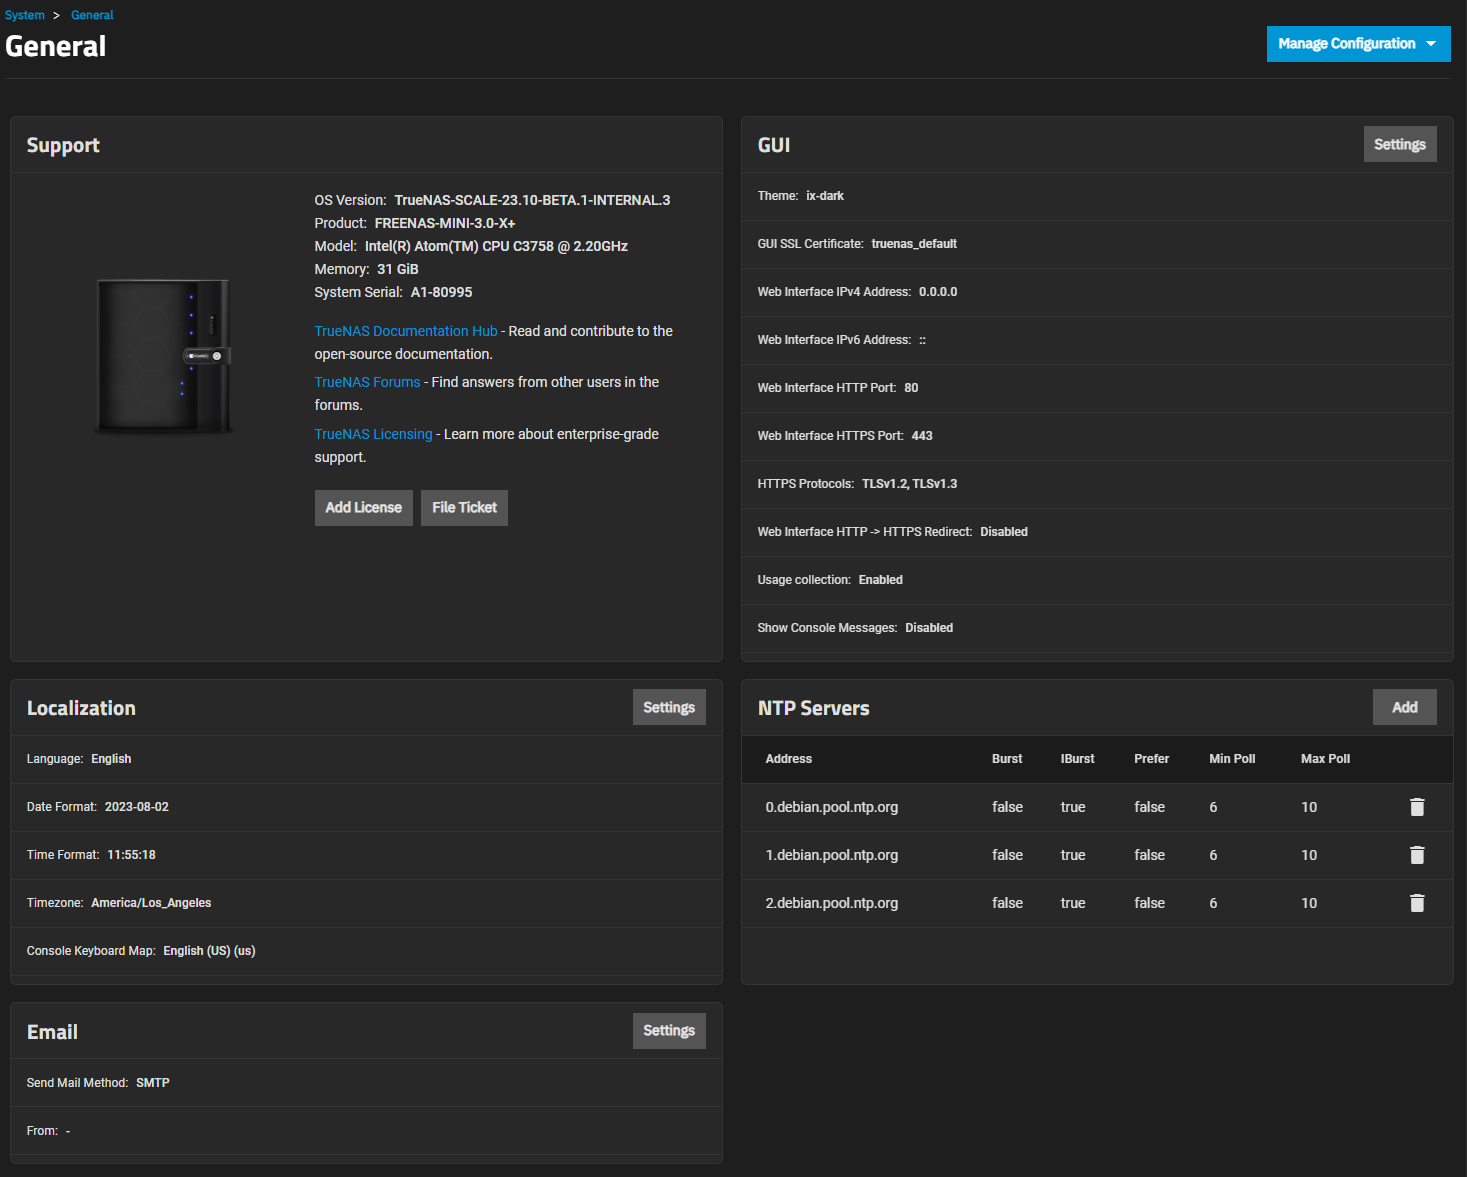Open GUI Settings
Screen dimensions: 1467x1177
coord(1399,144)
